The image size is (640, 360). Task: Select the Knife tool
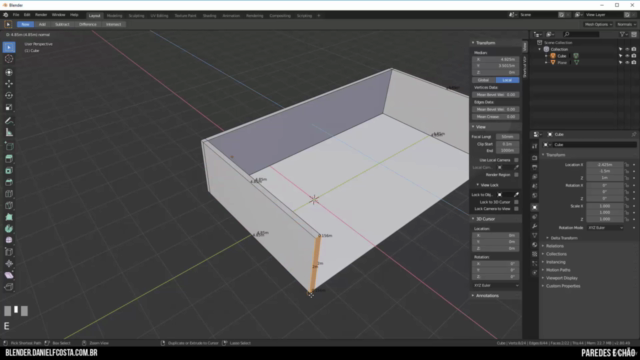pyautogui.click(x=9, y=206)
